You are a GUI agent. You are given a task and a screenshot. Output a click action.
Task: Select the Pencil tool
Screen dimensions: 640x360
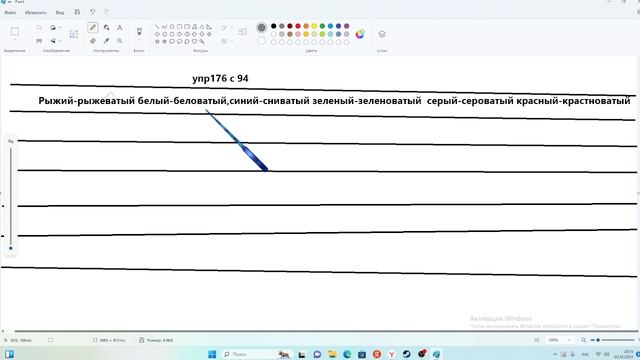(x=93, y=27)
